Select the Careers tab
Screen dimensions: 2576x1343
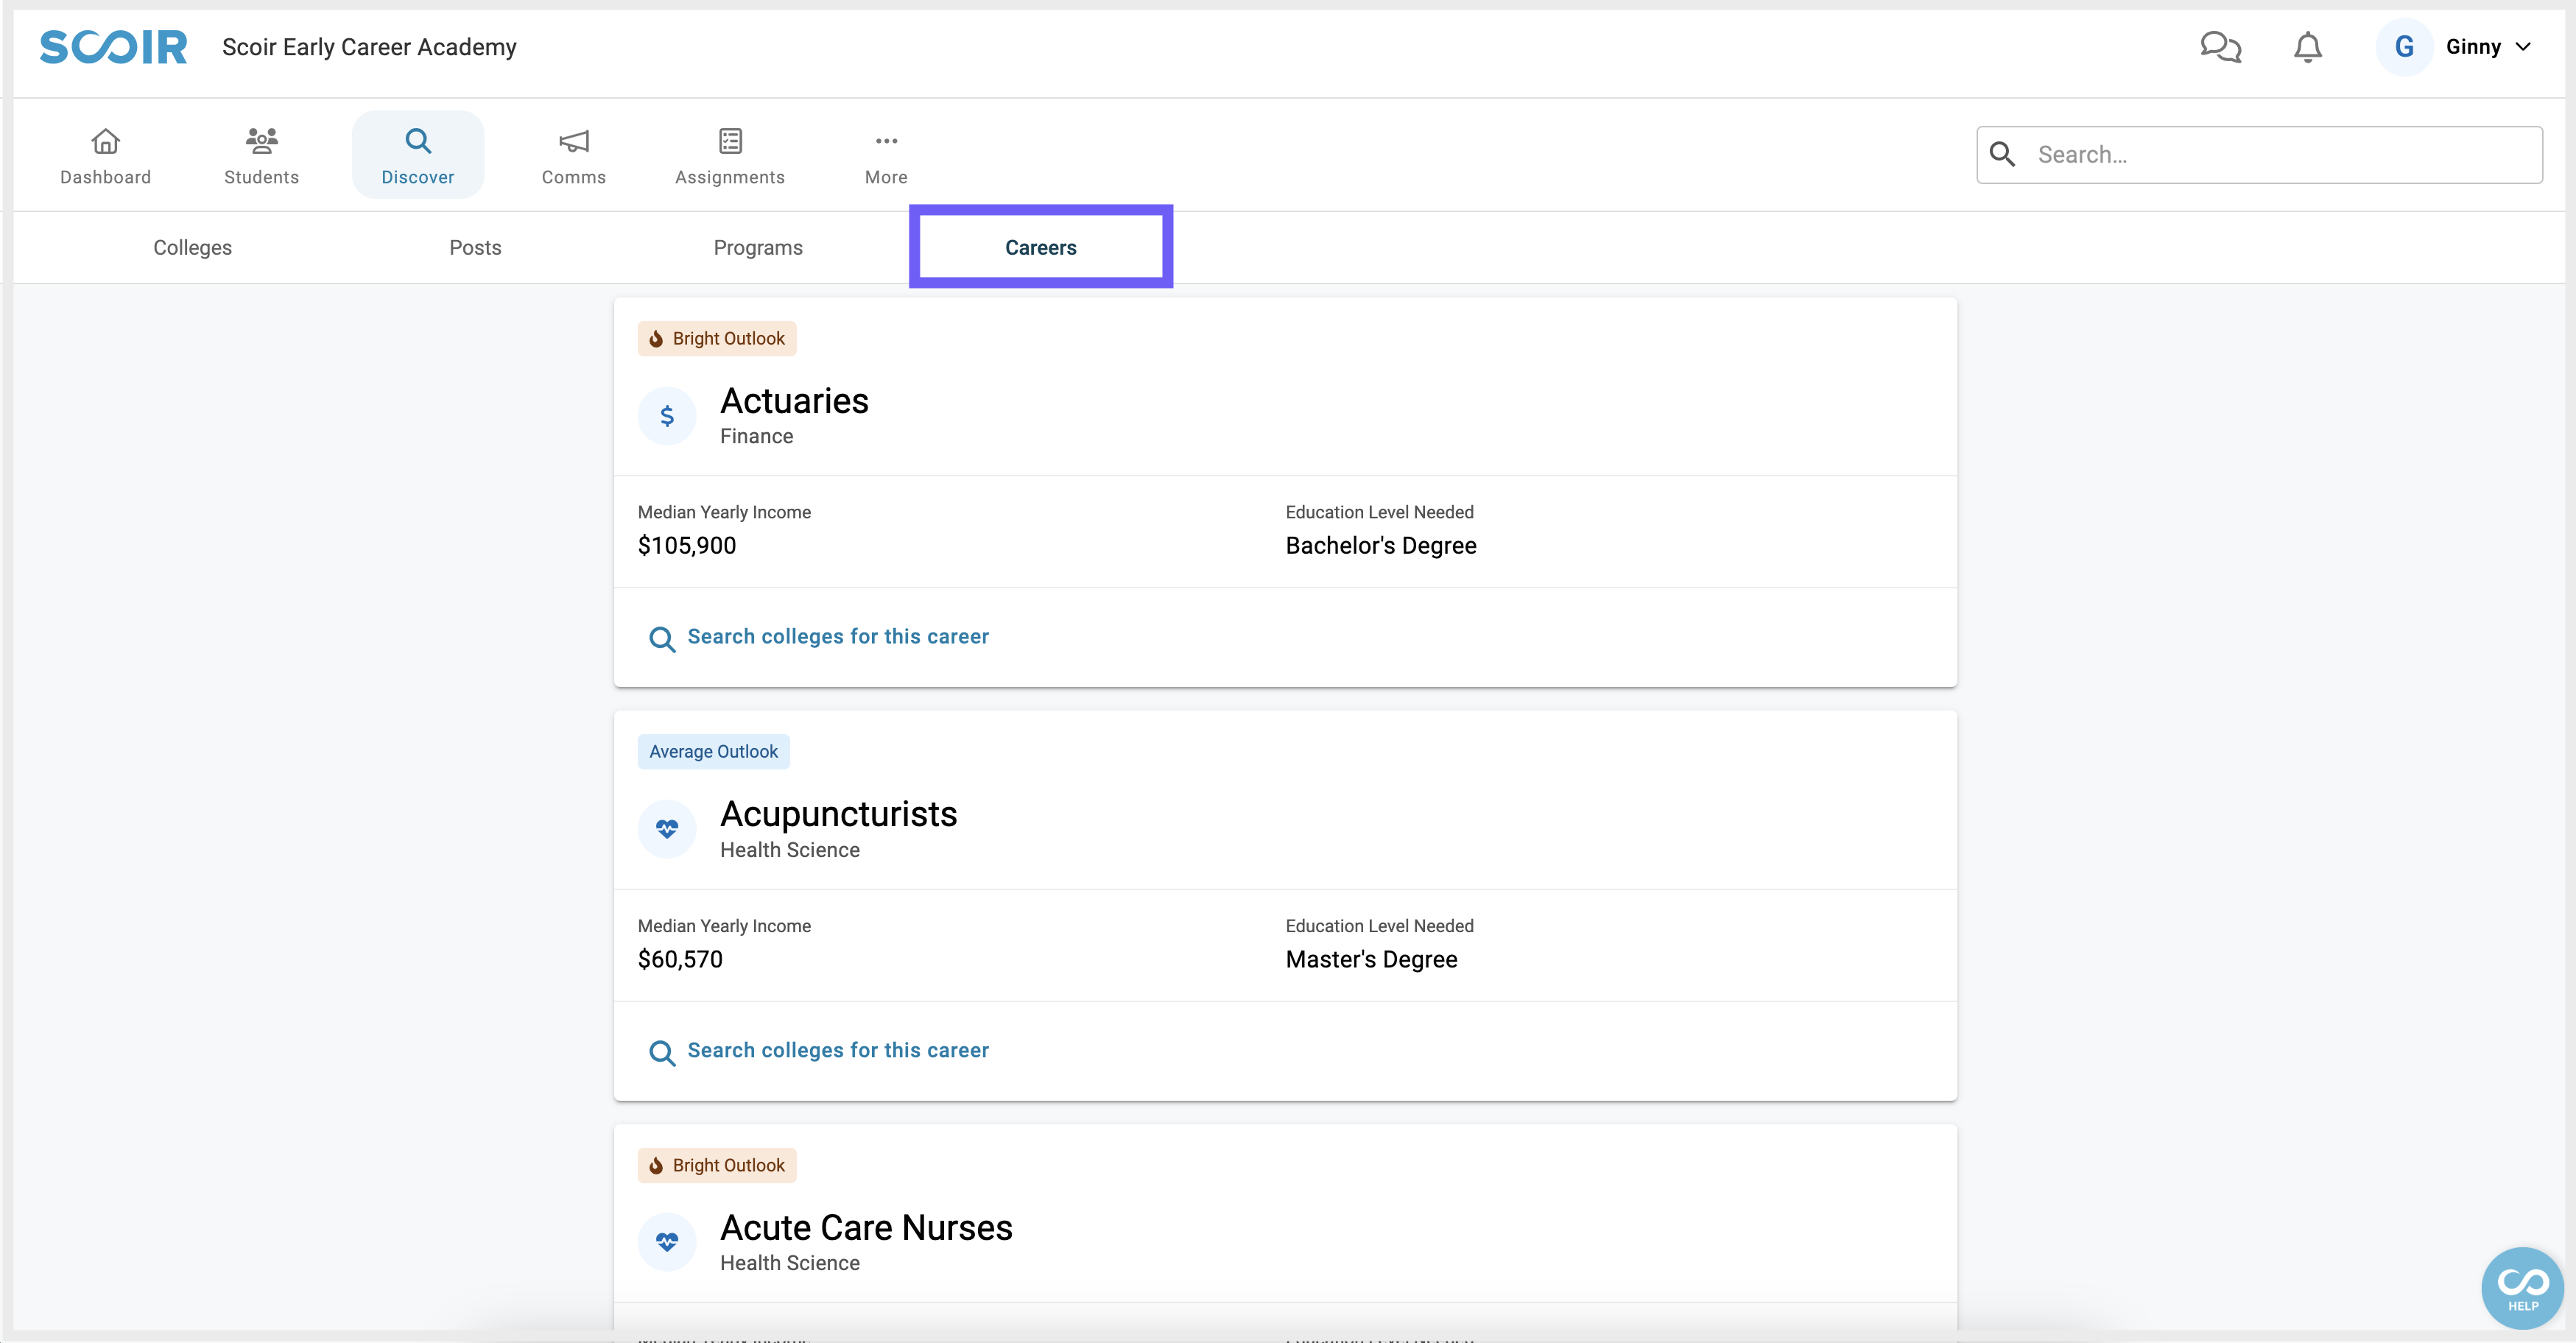pos(1041,248)
